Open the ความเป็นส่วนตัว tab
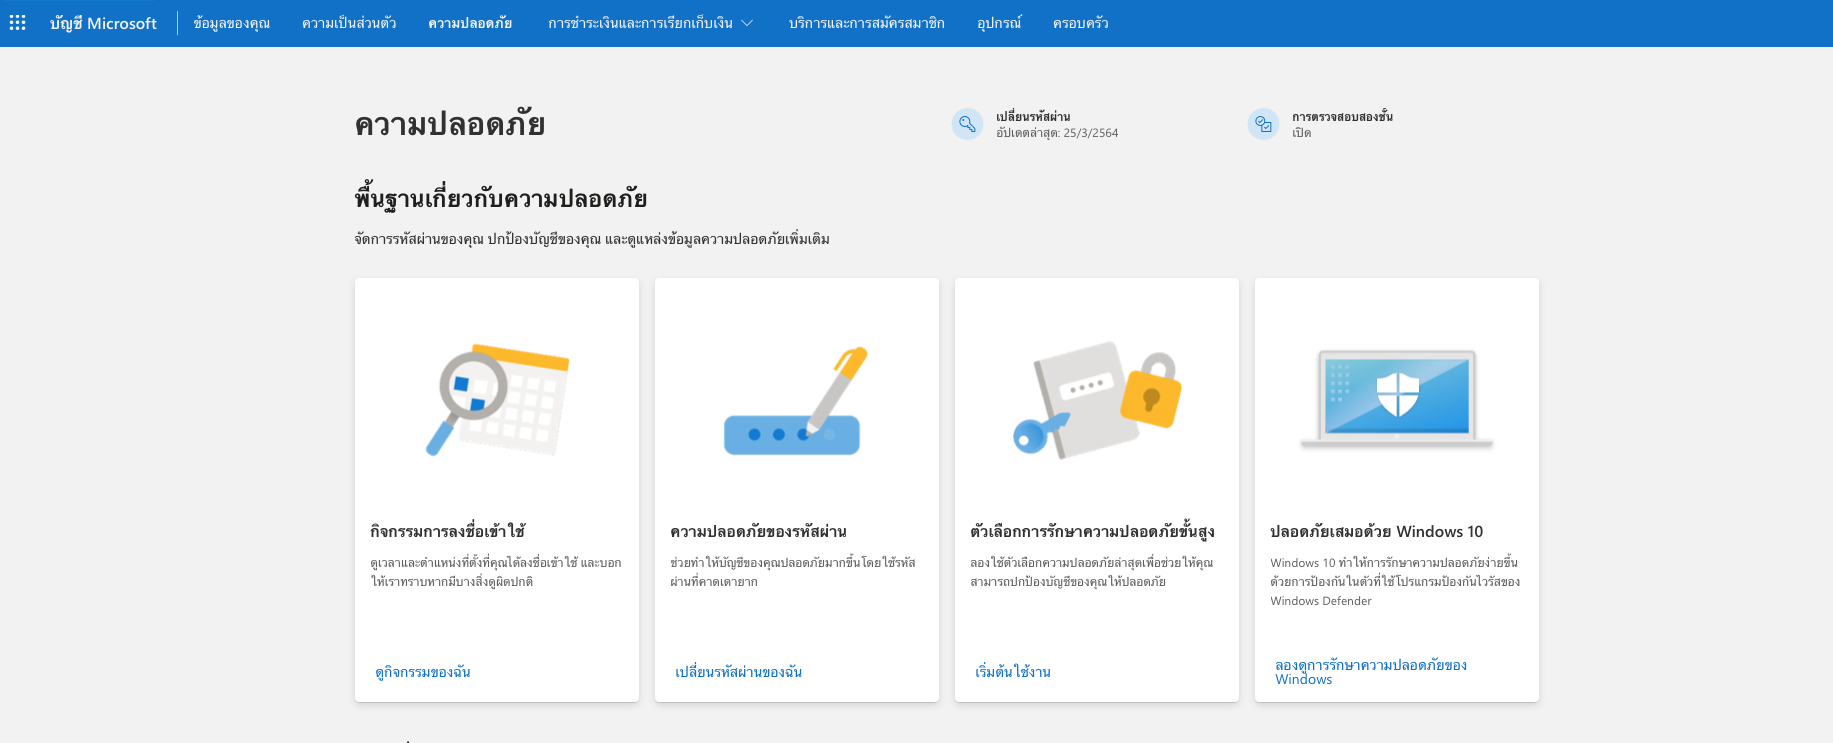The width and height of the screenshot is (1833, 743). 349,23
